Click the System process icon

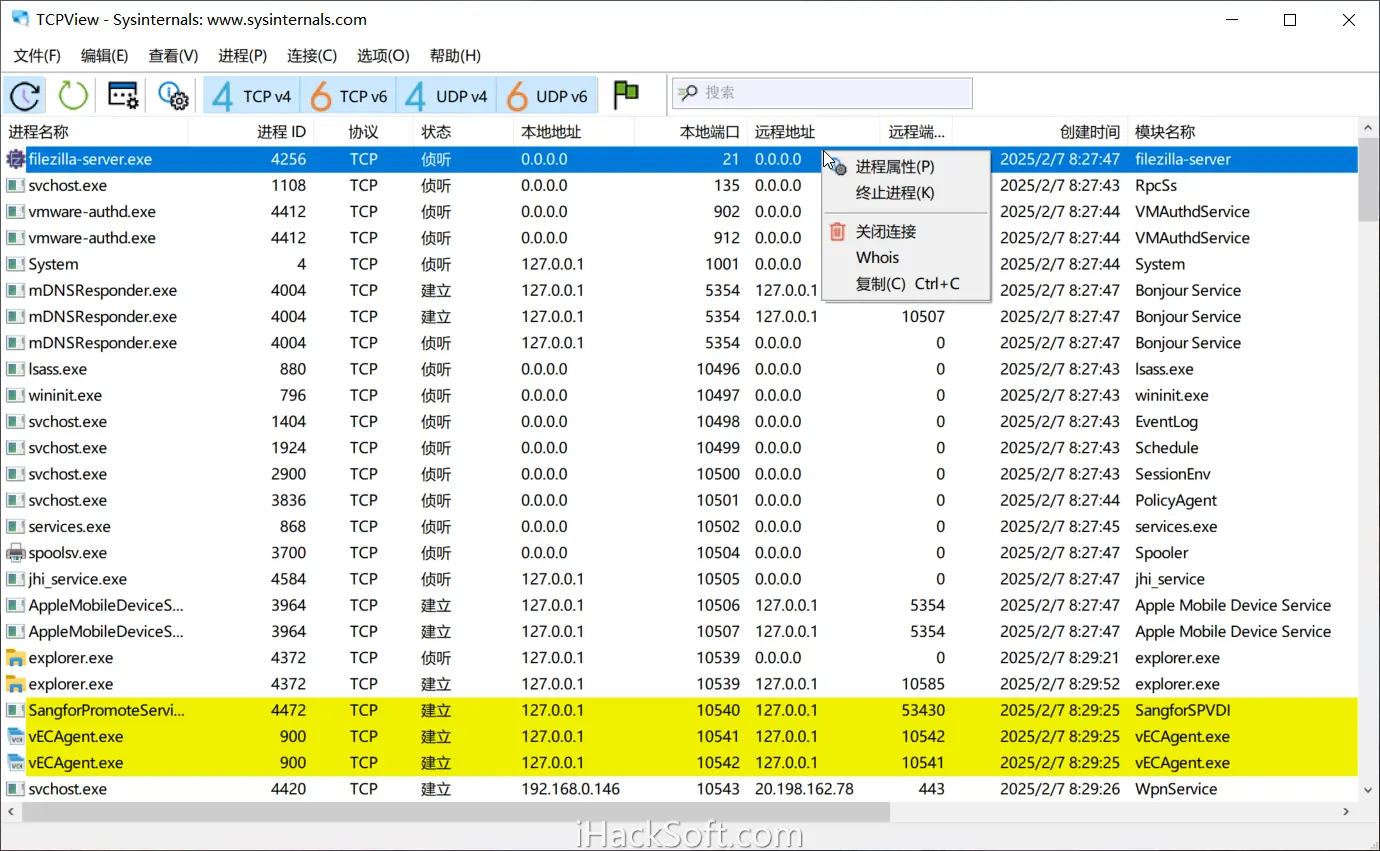click(15, 264)
